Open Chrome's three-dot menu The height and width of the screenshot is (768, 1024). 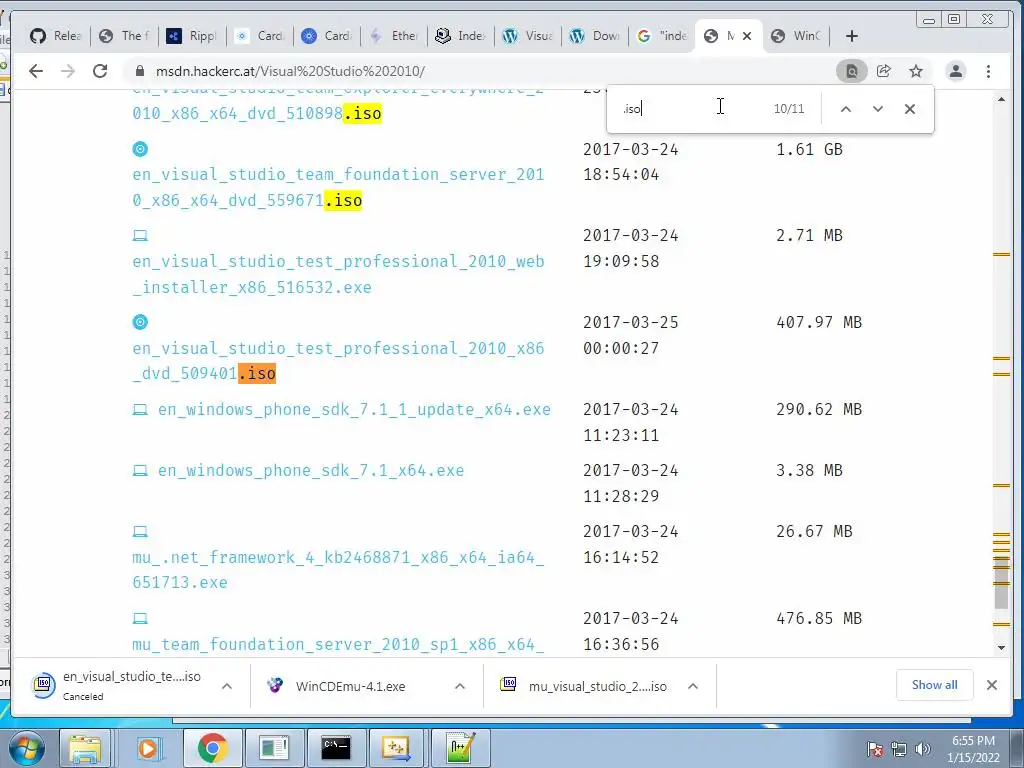click(989, 71)
